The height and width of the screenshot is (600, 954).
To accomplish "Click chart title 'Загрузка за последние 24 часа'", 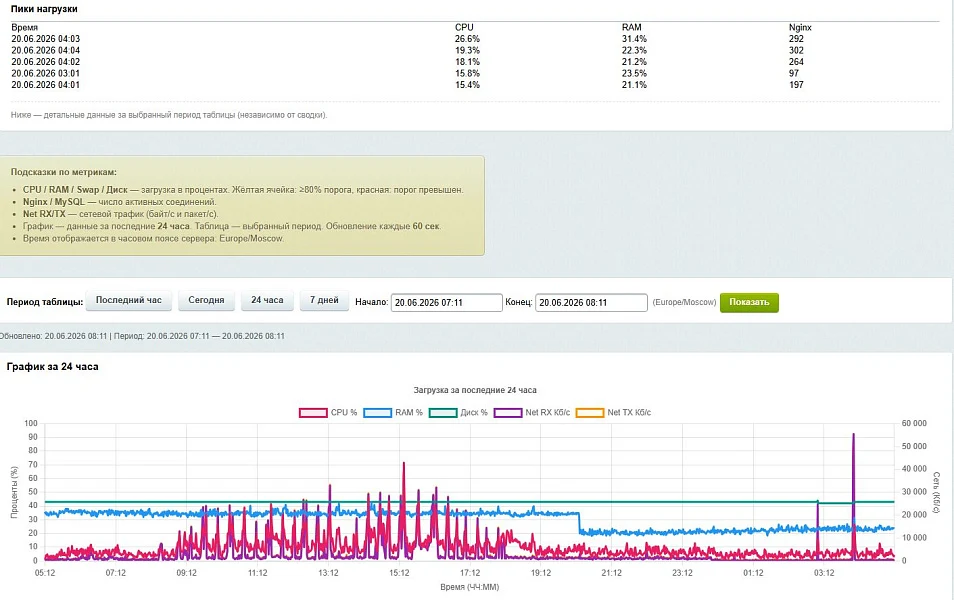I will point(475,390).
